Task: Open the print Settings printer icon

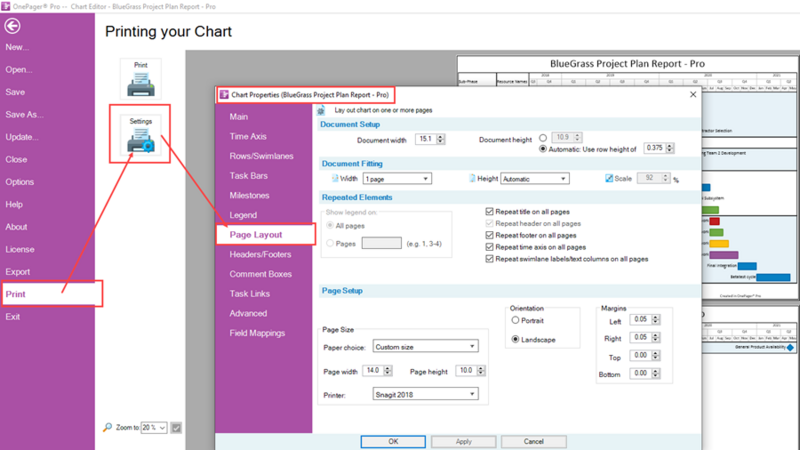Action: (x=141, y=136)
